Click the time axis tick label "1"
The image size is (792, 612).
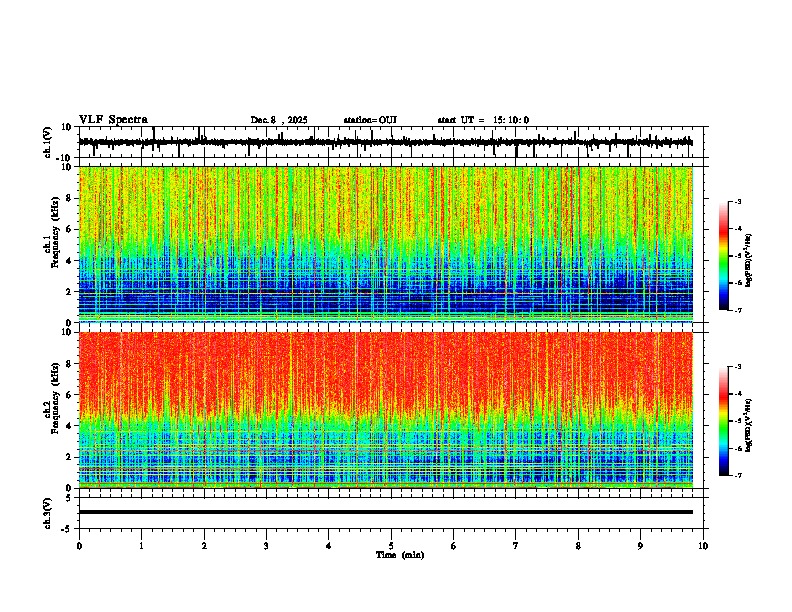(141, 546)
